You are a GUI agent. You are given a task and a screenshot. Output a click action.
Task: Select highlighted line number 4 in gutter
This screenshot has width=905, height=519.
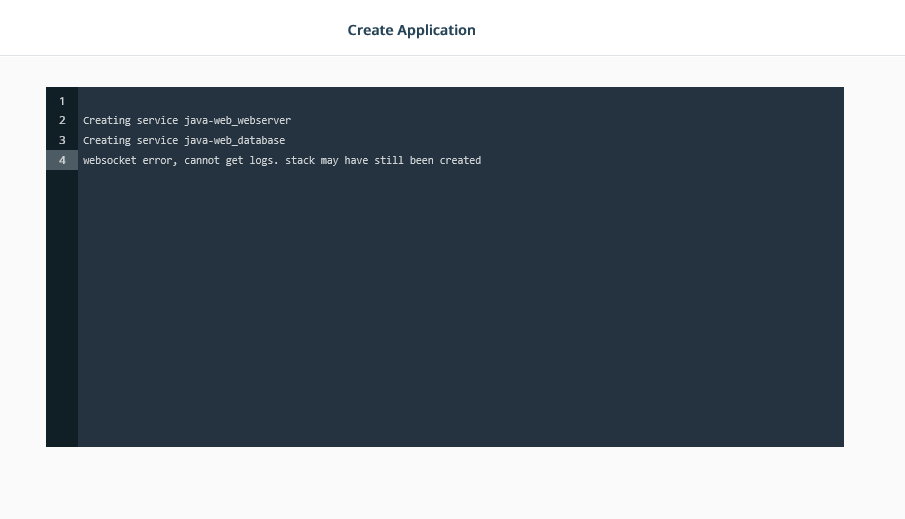[62, 160]
